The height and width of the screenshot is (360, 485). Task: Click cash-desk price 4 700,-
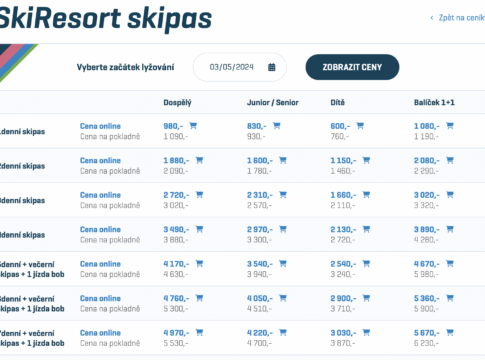coord(259,343)
